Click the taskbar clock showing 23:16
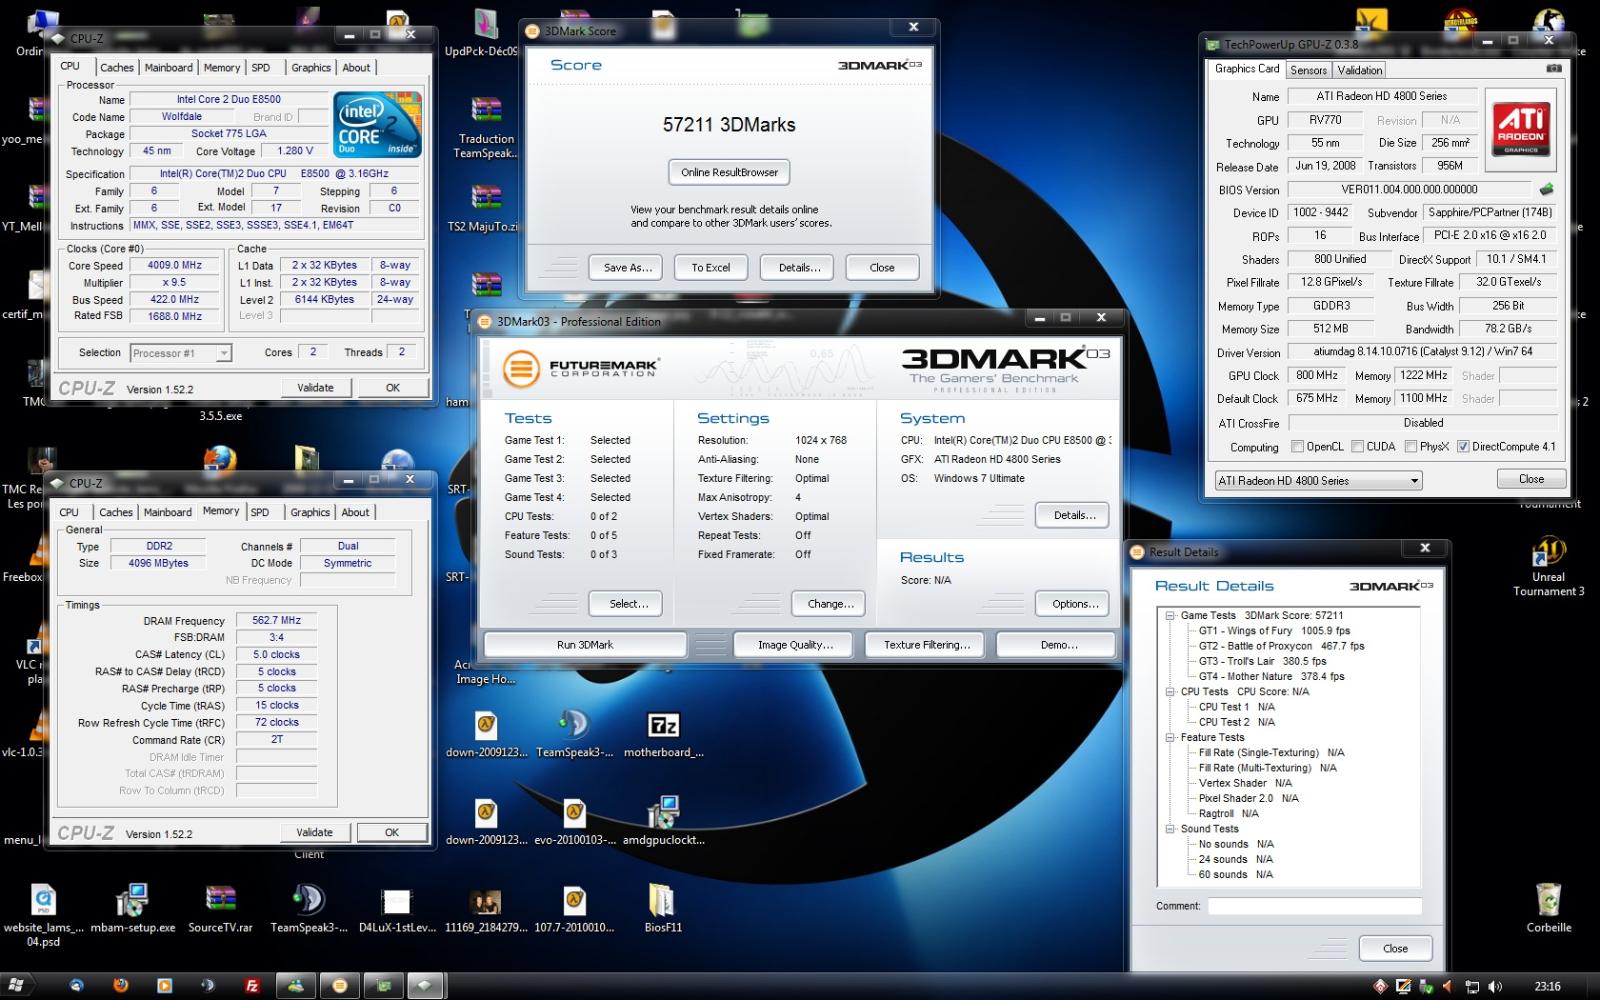Screen dimensions: 1600x1000 click(1547, 987)
